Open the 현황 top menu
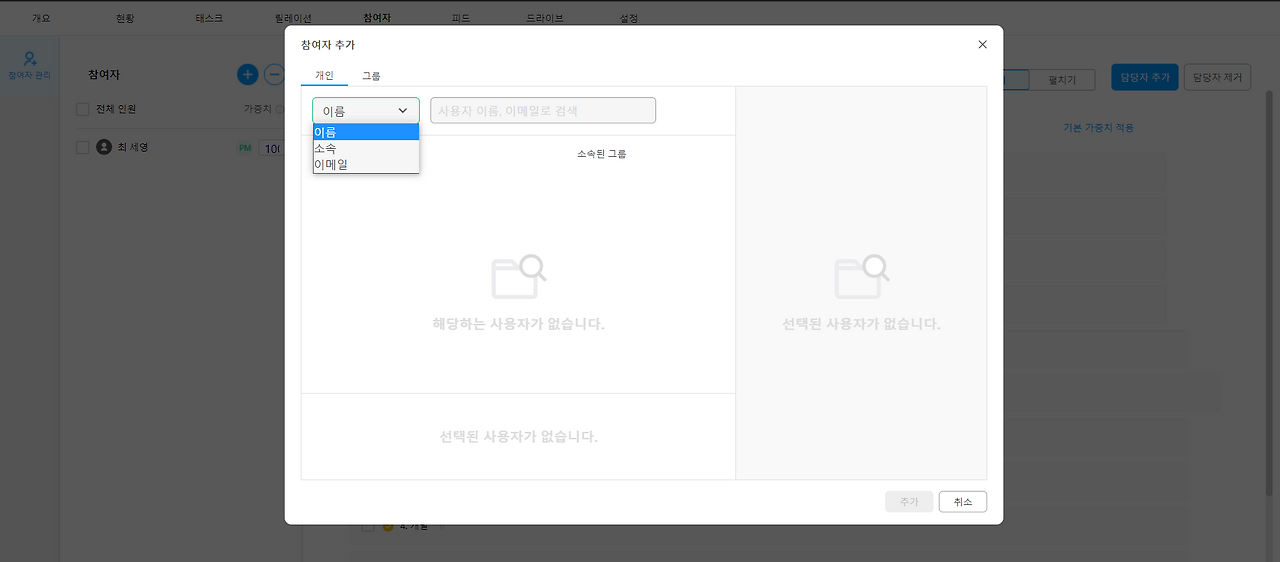The width and height of the screenshot is (1280, 562). tap(125, 18)
